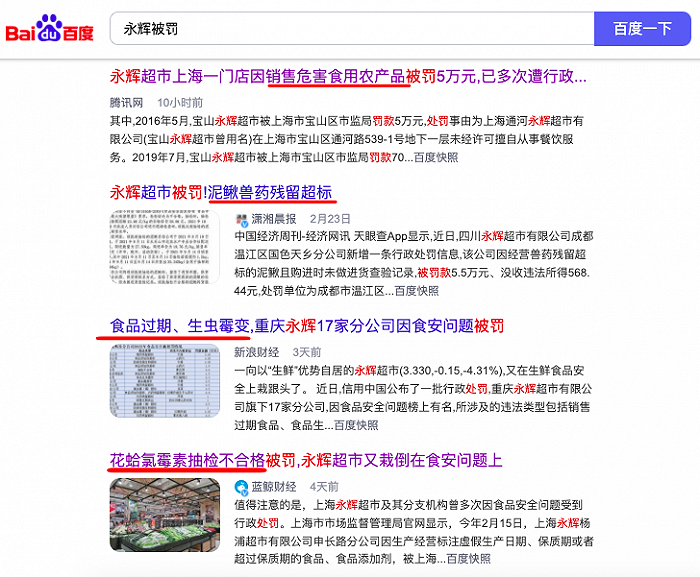Click the 蓝鲸财经 source name
This screenshot has width=700, height=577.
274,486
